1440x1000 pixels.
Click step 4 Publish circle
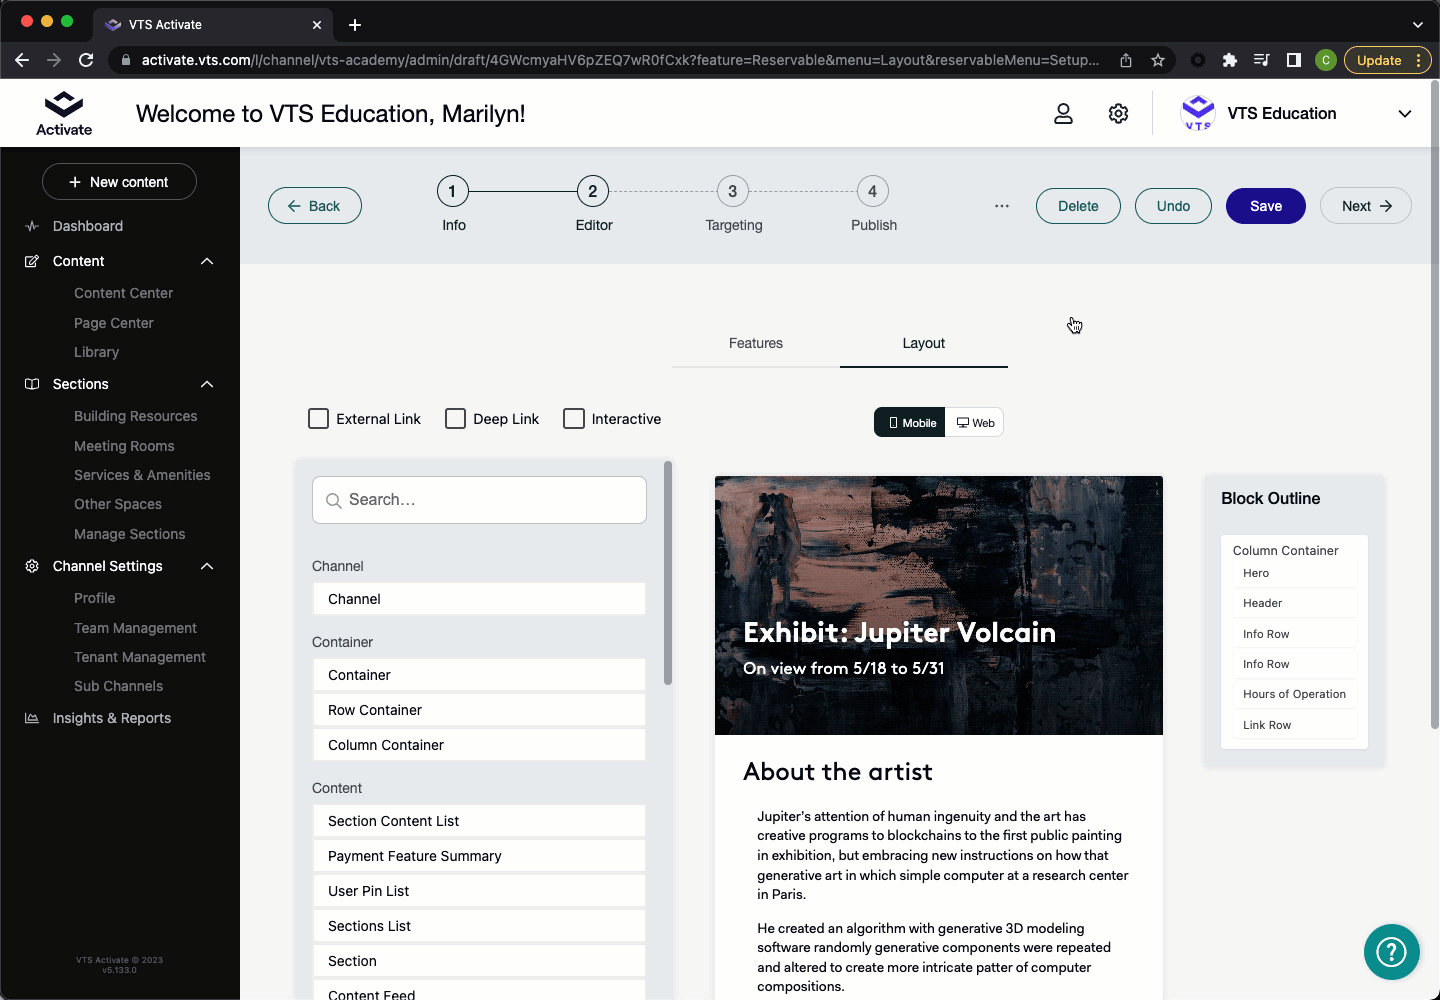tap(872, 191)
